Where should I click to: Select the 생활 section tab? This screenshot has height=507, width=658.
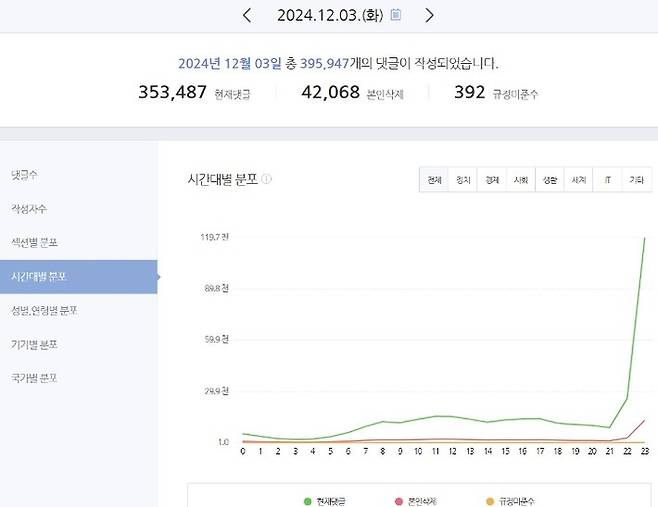pyautogui.click(x=550, y=180)
